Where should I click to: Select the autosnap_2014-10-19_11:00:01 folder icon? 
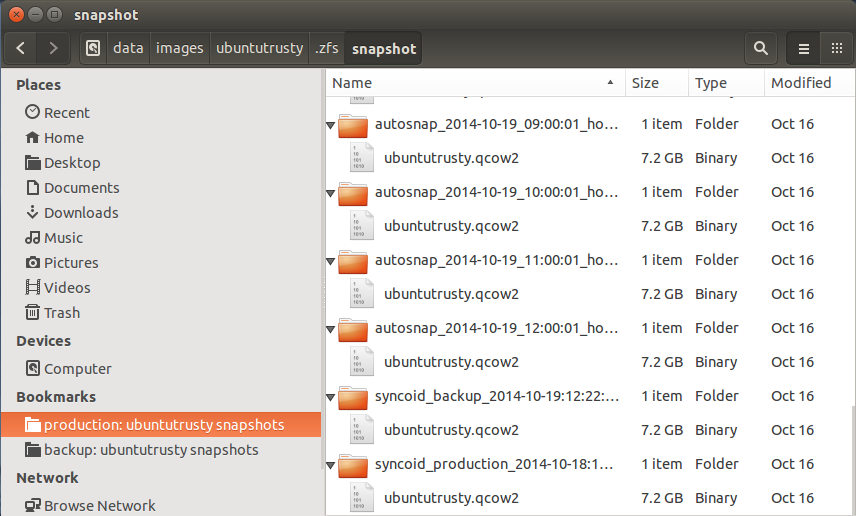353,261
